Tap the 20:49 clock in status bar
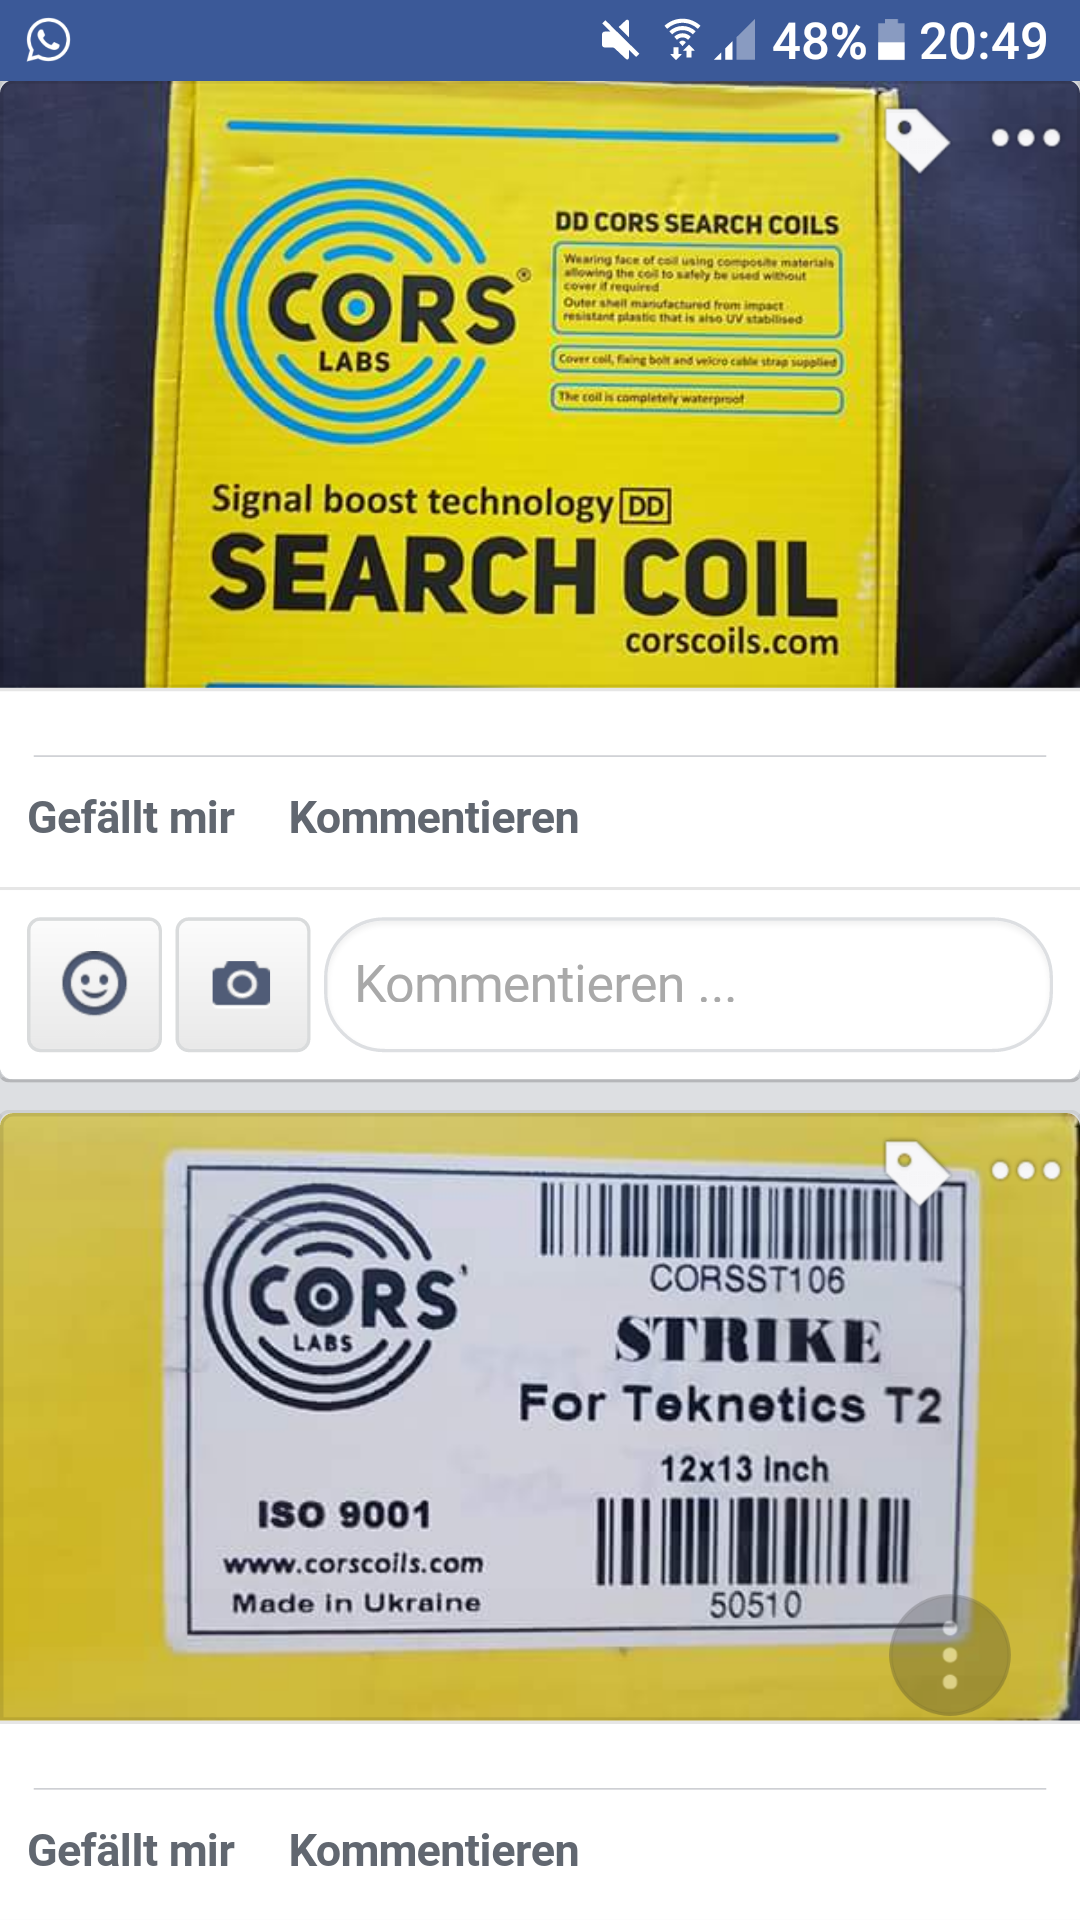Viewport: 1080px width, 1920px height. tap(983, 42)
